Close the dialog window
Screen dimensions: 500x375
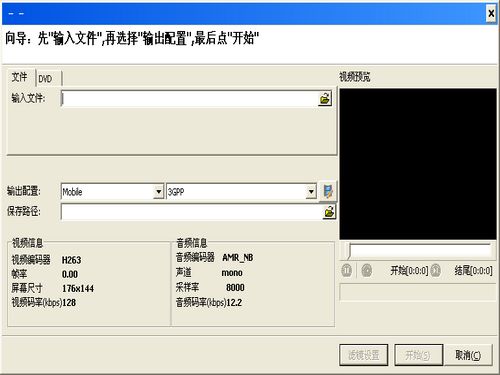491,13
